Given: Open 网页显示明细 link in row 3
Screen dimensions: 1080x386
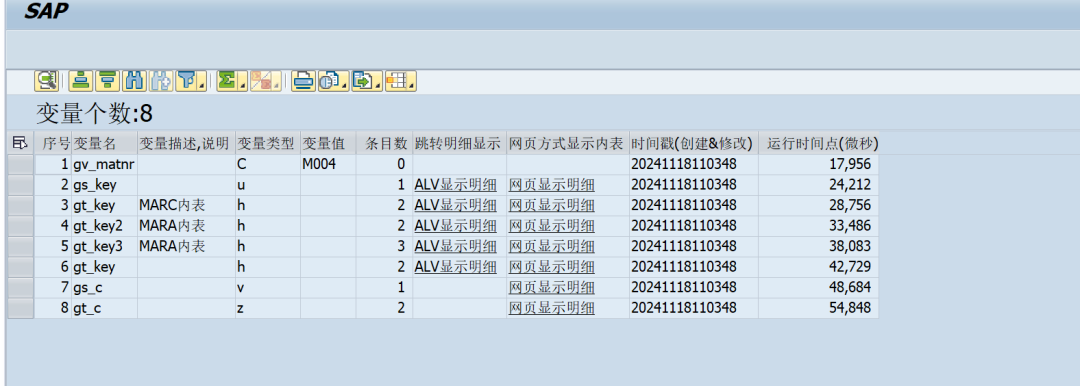Looking at the screenshot, I should pos(552,205).
